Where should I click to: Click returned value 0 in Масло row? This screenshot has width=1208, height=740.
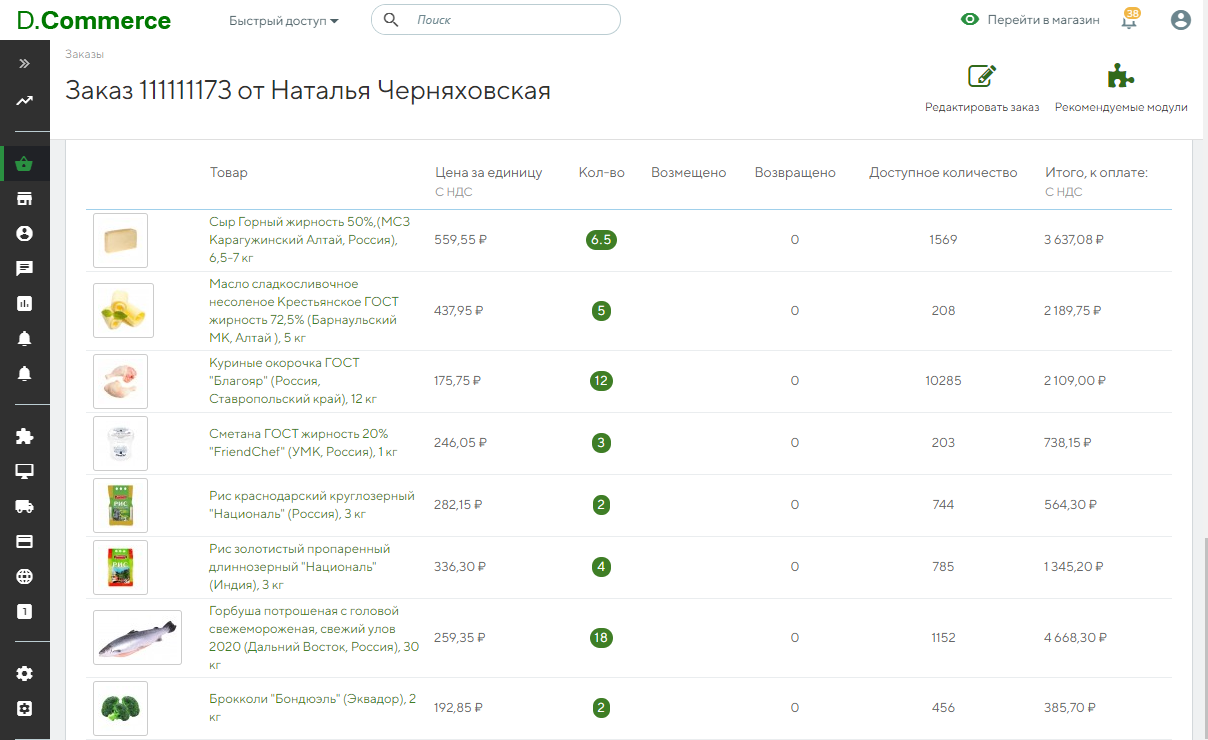[795, 311]
